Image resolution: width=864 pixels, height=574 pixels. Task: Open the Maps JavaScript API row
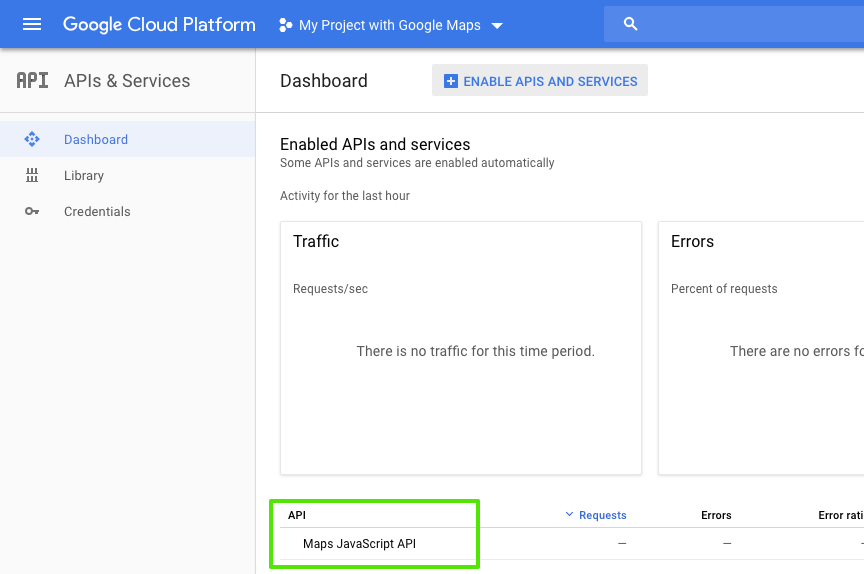pos(359,544)
